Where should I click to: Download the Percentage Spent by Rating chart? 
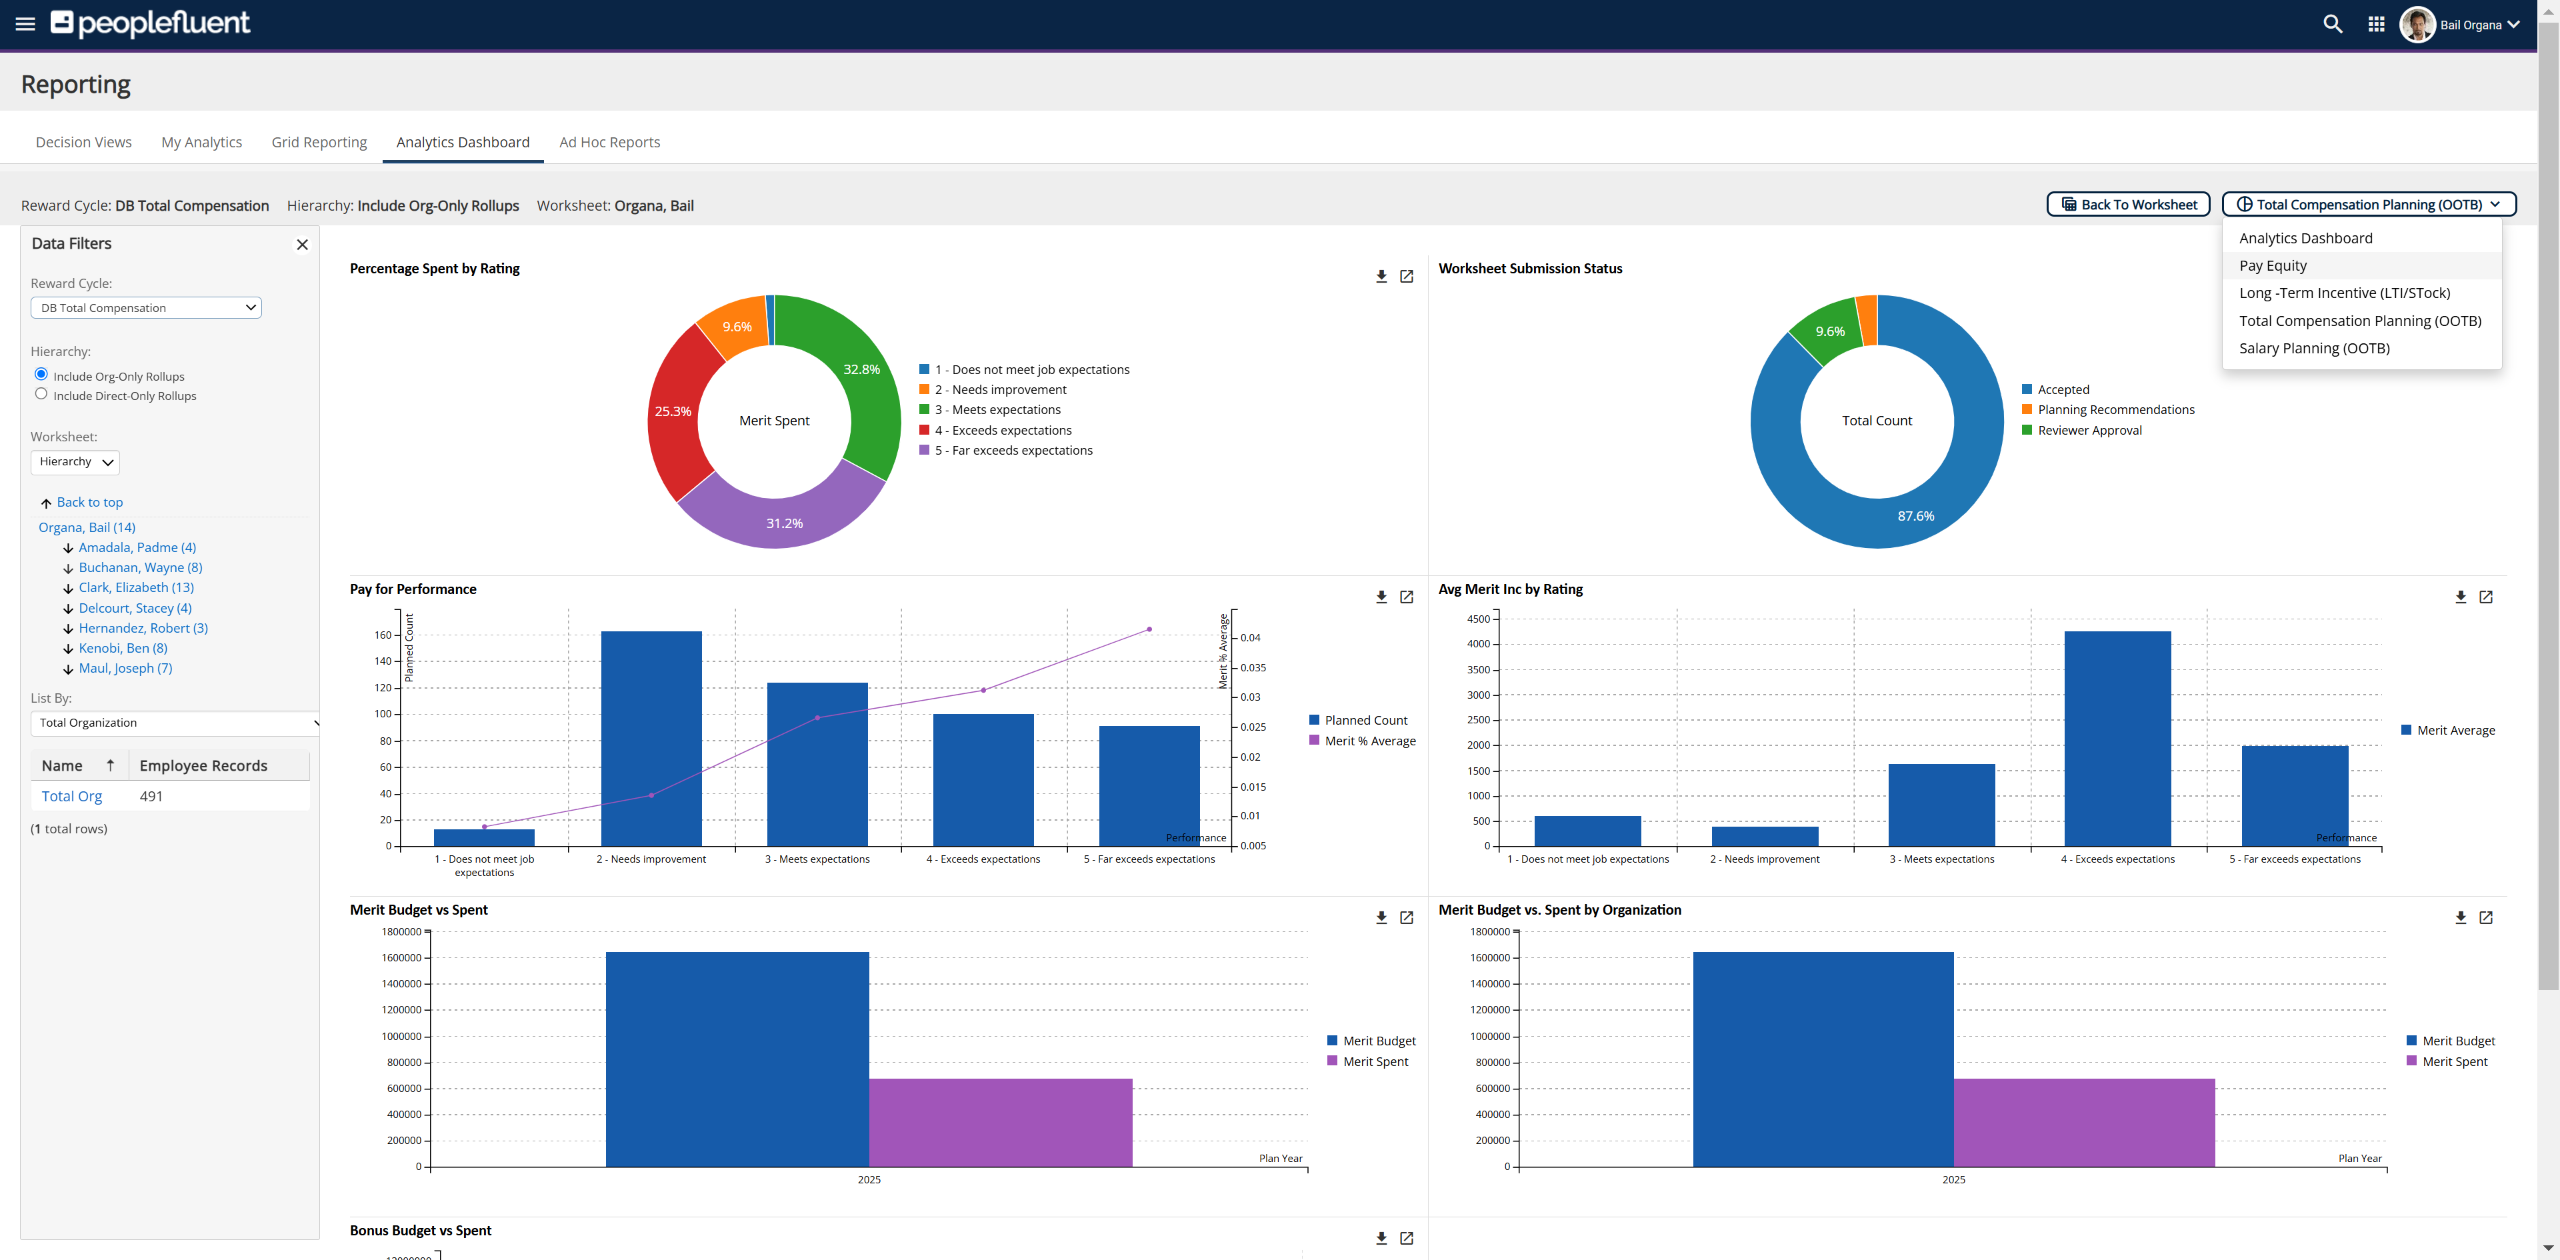[x=1381, y=276]
